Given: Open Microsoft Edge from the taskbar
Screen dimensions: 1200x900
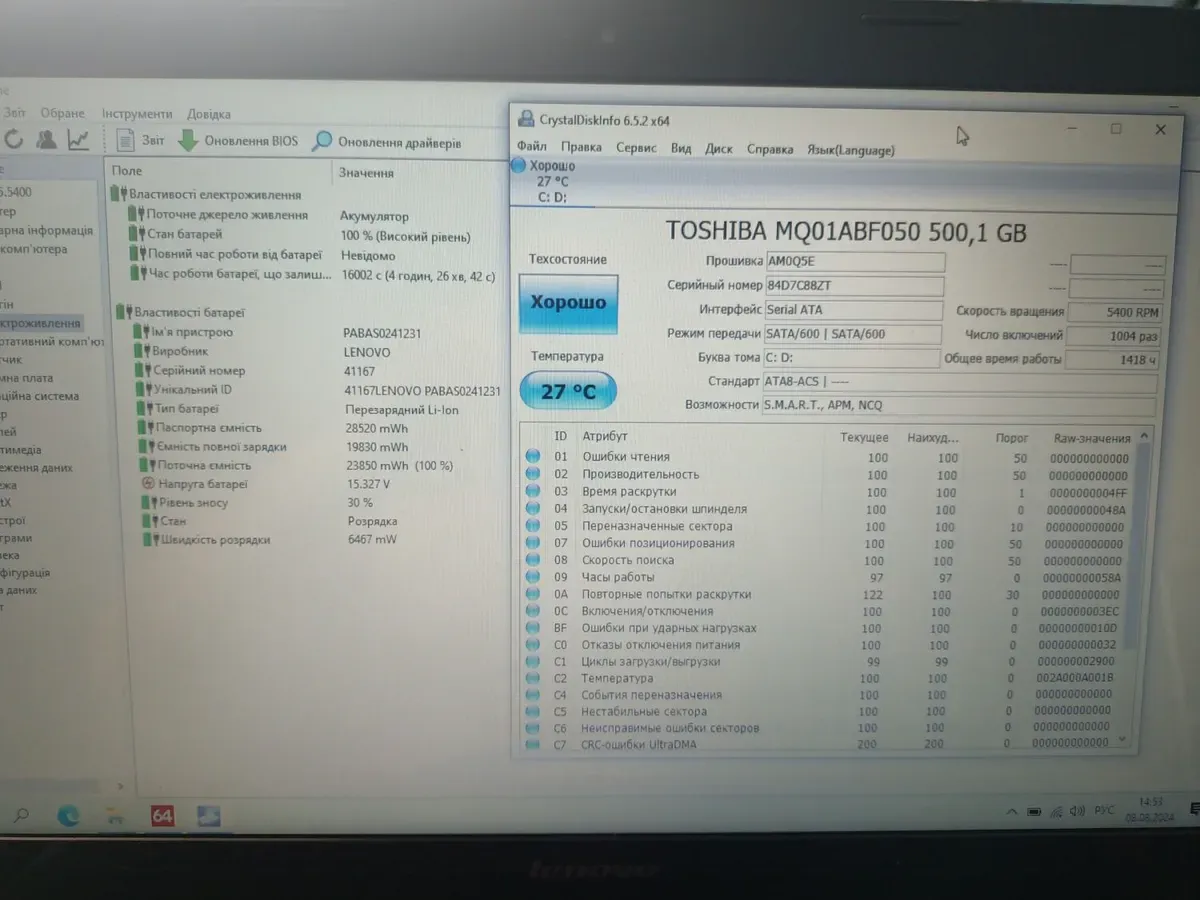Looking at the screenshot, I should [x=68, y=815].
